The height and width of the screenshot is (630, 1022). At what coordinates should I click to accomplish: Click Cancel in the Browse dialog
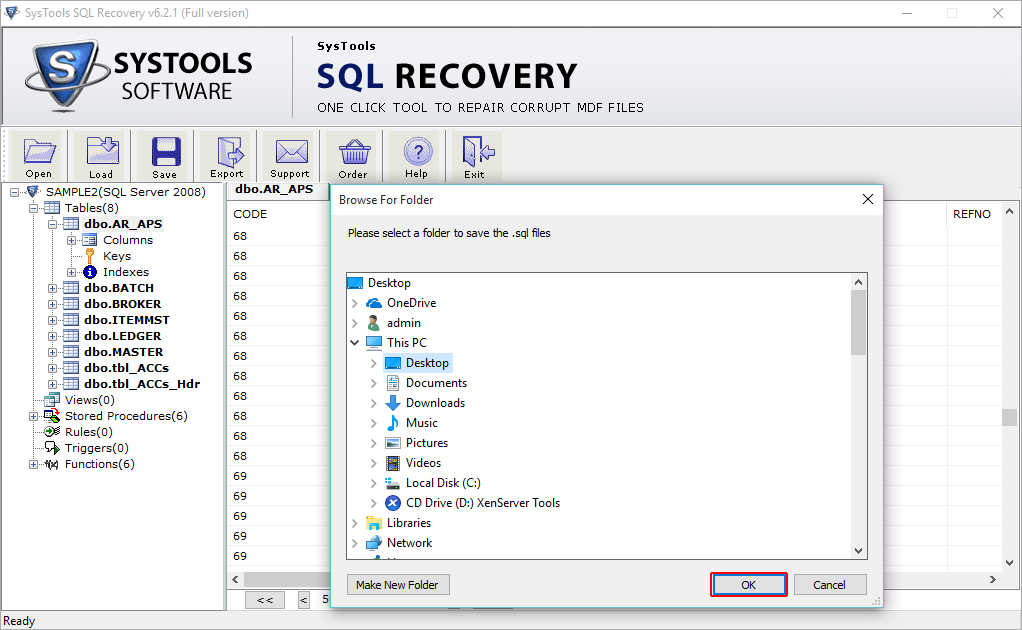(830, 584)
